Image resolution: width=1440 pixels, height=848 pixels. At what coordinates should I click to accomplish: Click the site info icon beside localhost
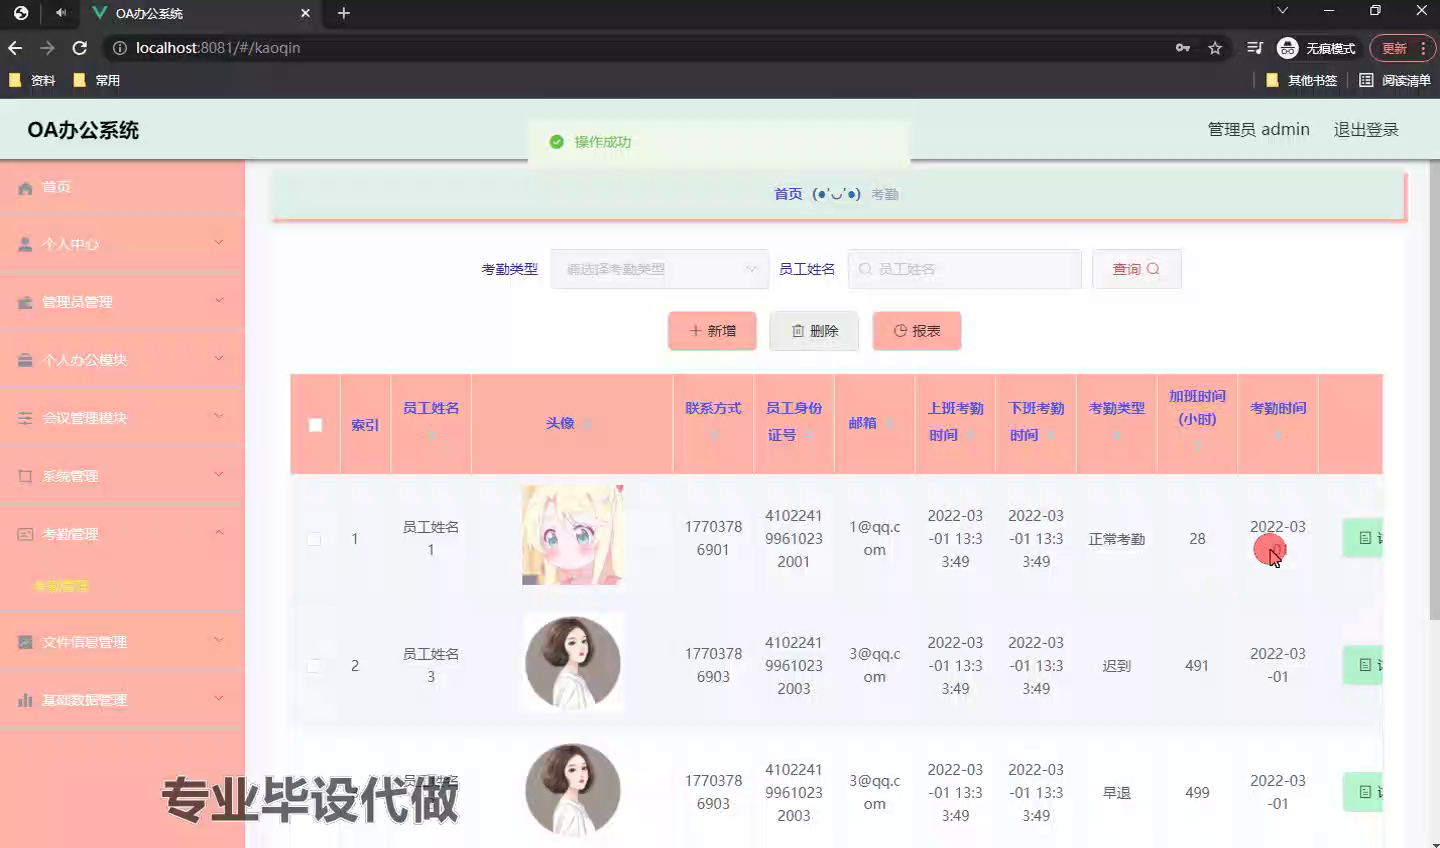[x=120, y=48]
